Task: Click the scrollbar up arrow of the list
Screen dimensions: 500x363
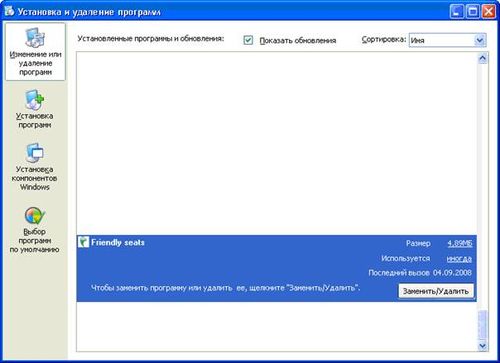Action: 482,59
